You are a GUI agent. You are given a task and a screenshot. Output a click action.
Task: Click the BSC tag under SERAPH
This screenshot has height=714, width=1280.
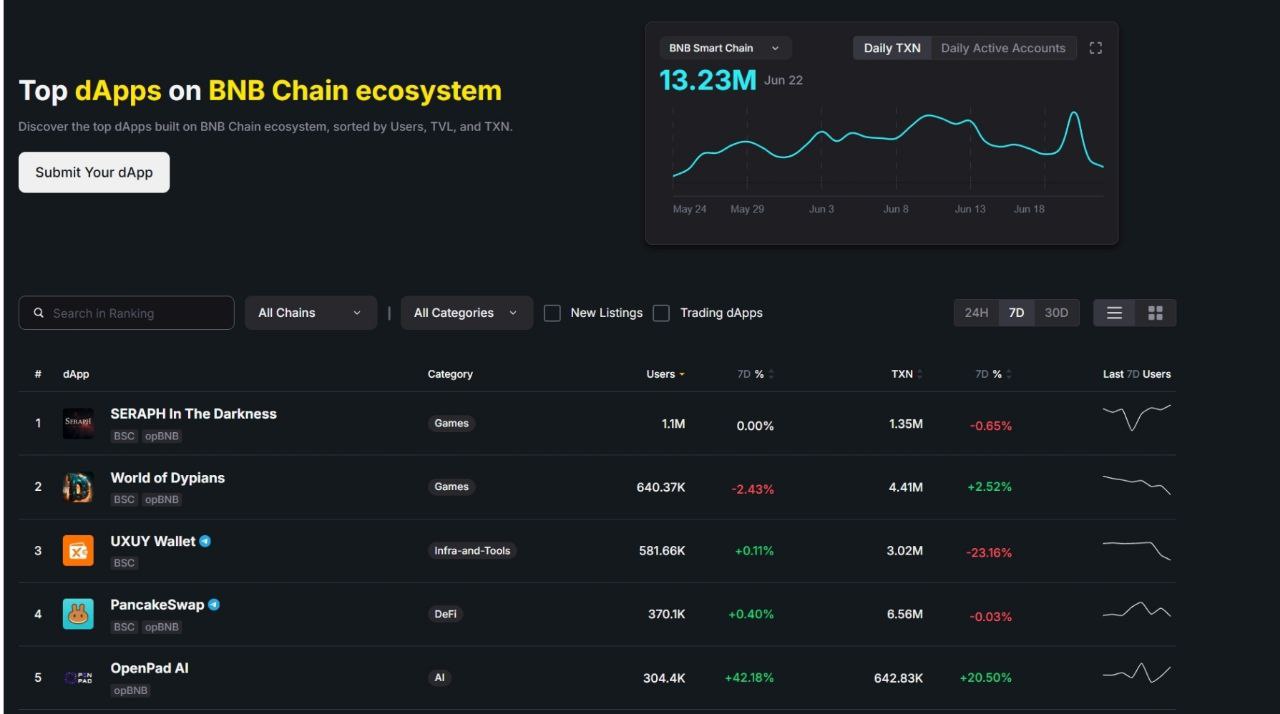(124, 436)
